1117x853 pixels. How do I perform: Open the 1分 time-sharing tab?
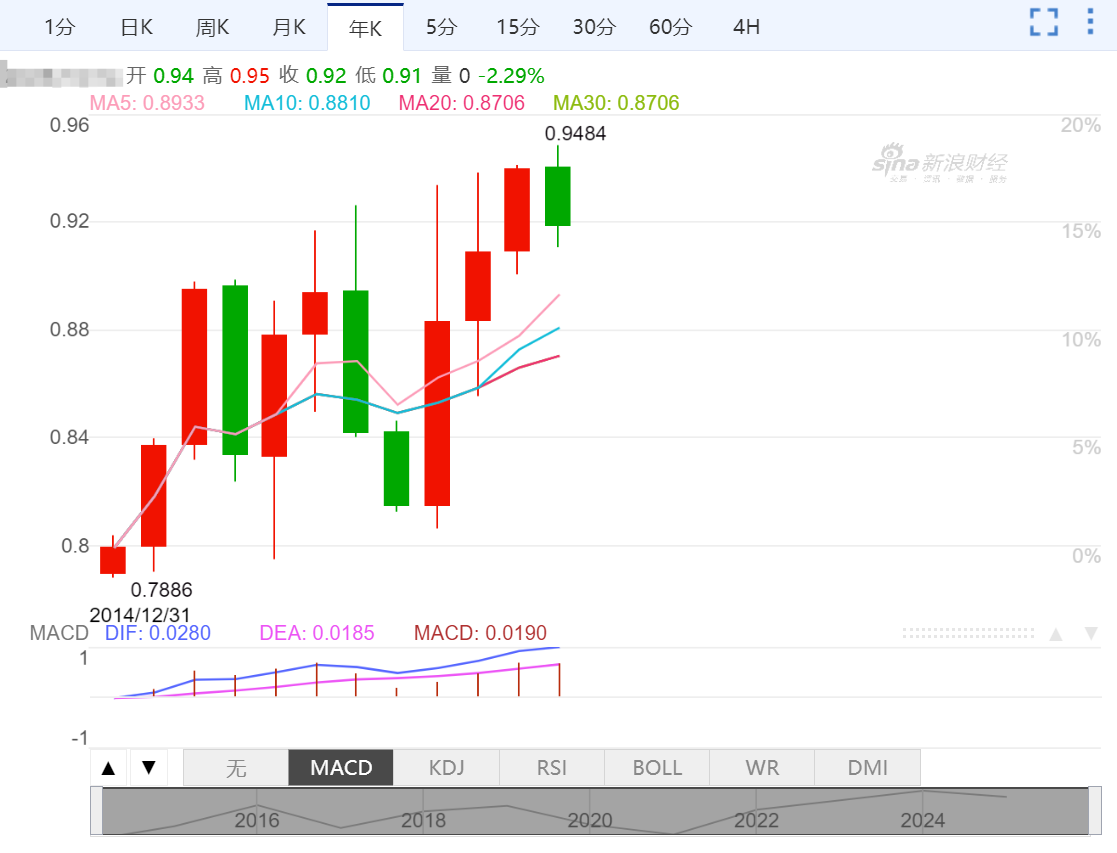tap(60, 27)
